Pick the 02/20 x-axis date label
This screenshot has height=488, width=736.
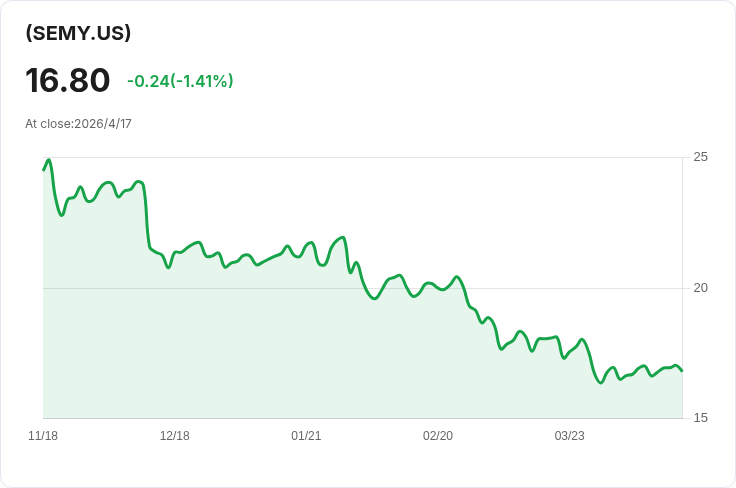438,436
